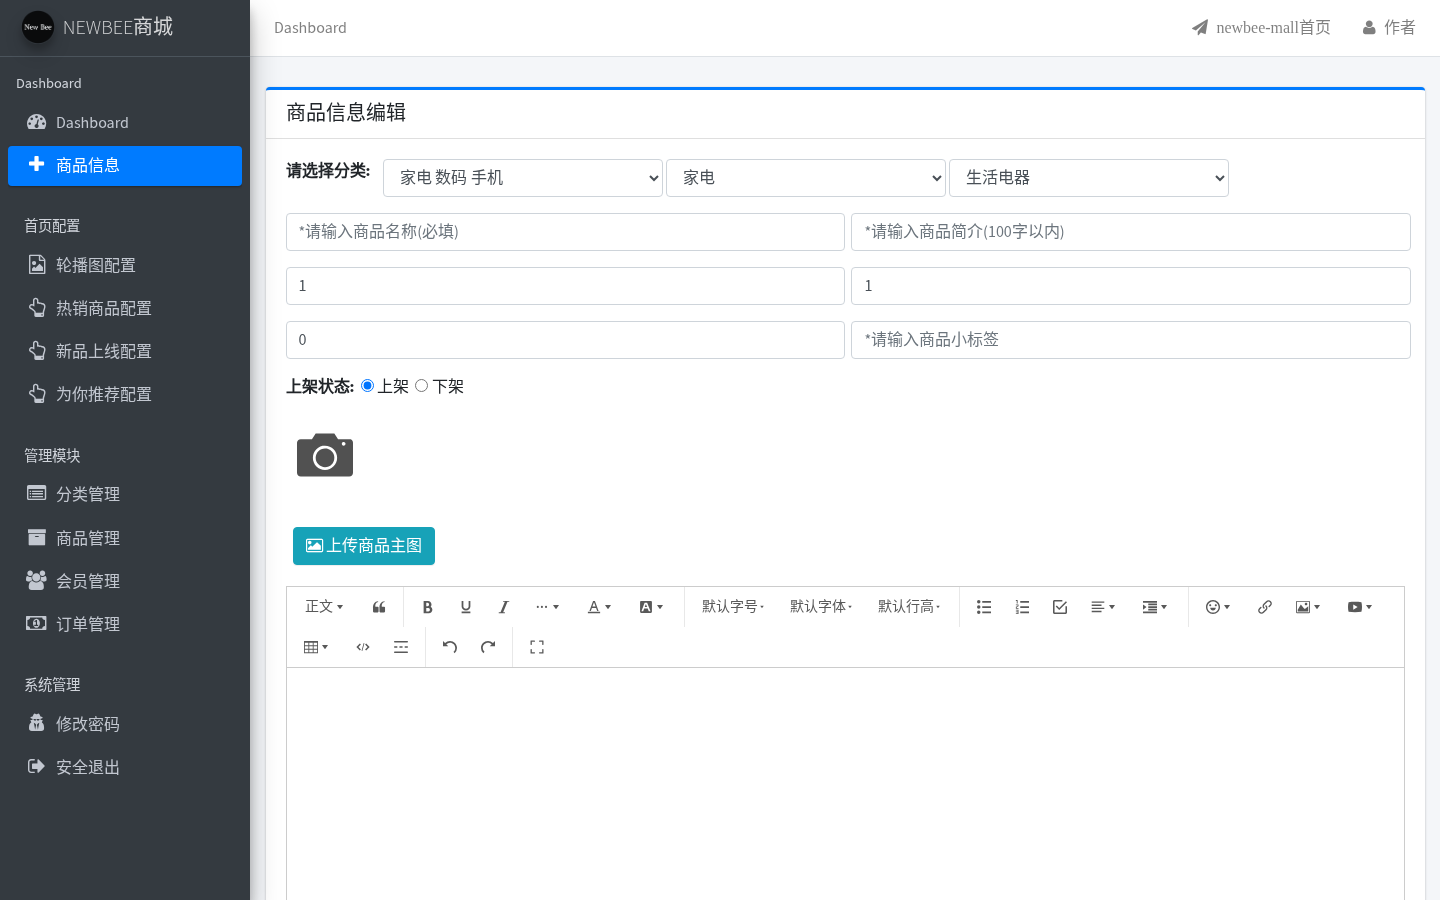Open the second-level category dropdown 家电

click(806, 178)
